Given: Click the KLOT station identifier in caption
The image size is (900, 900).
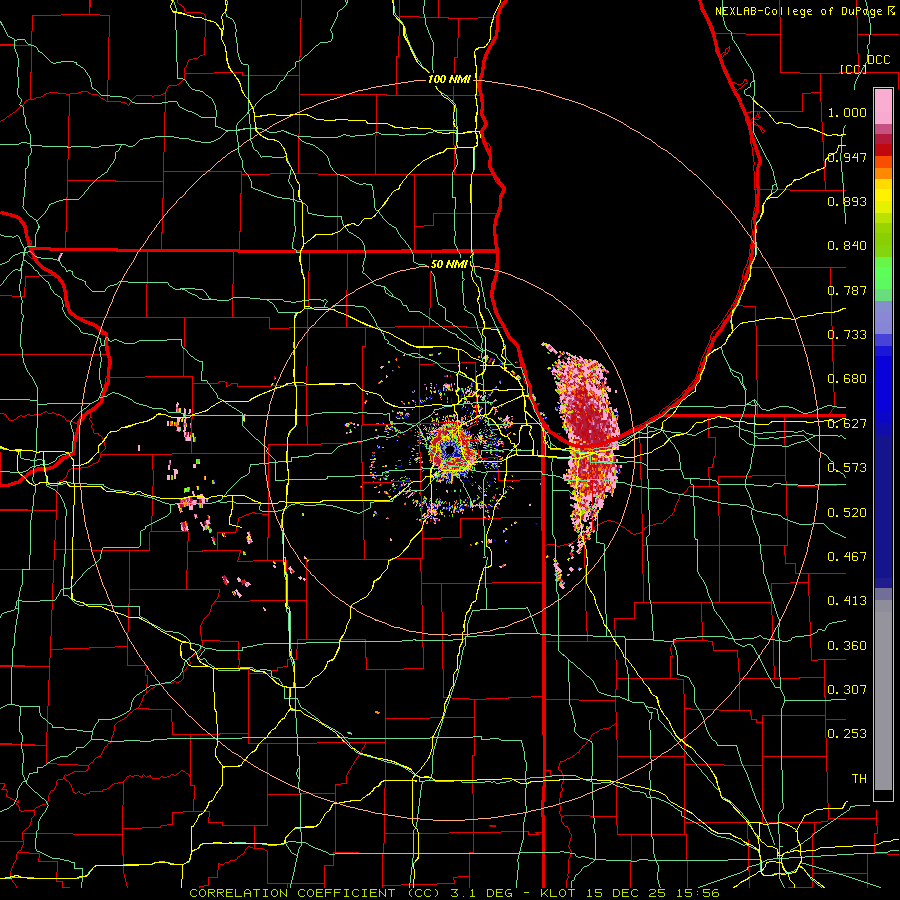Looking at the screenshot, I should point(557,893).
